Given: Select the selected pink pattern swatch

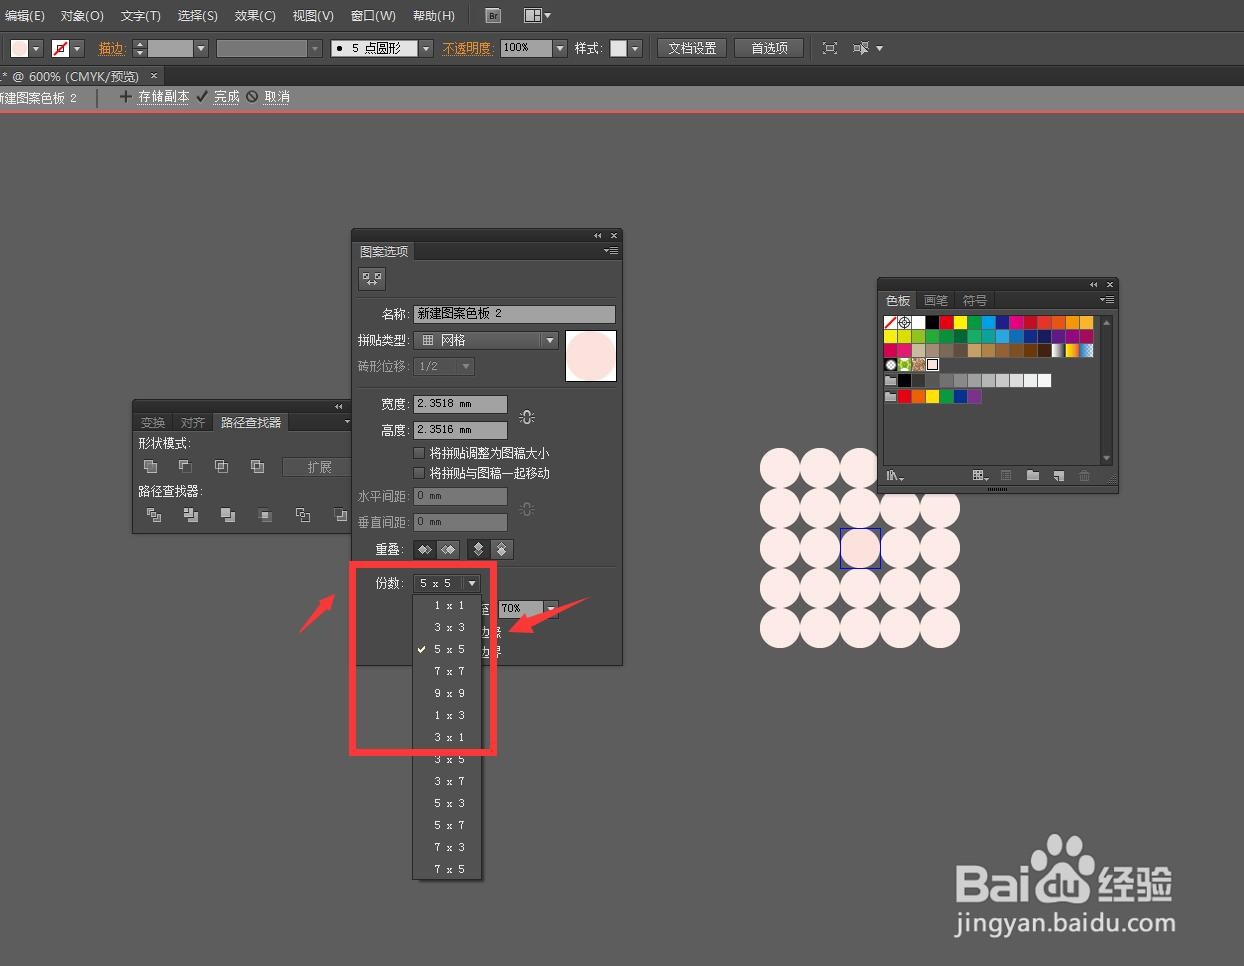Looking at the screenshot, I should 932,365.
